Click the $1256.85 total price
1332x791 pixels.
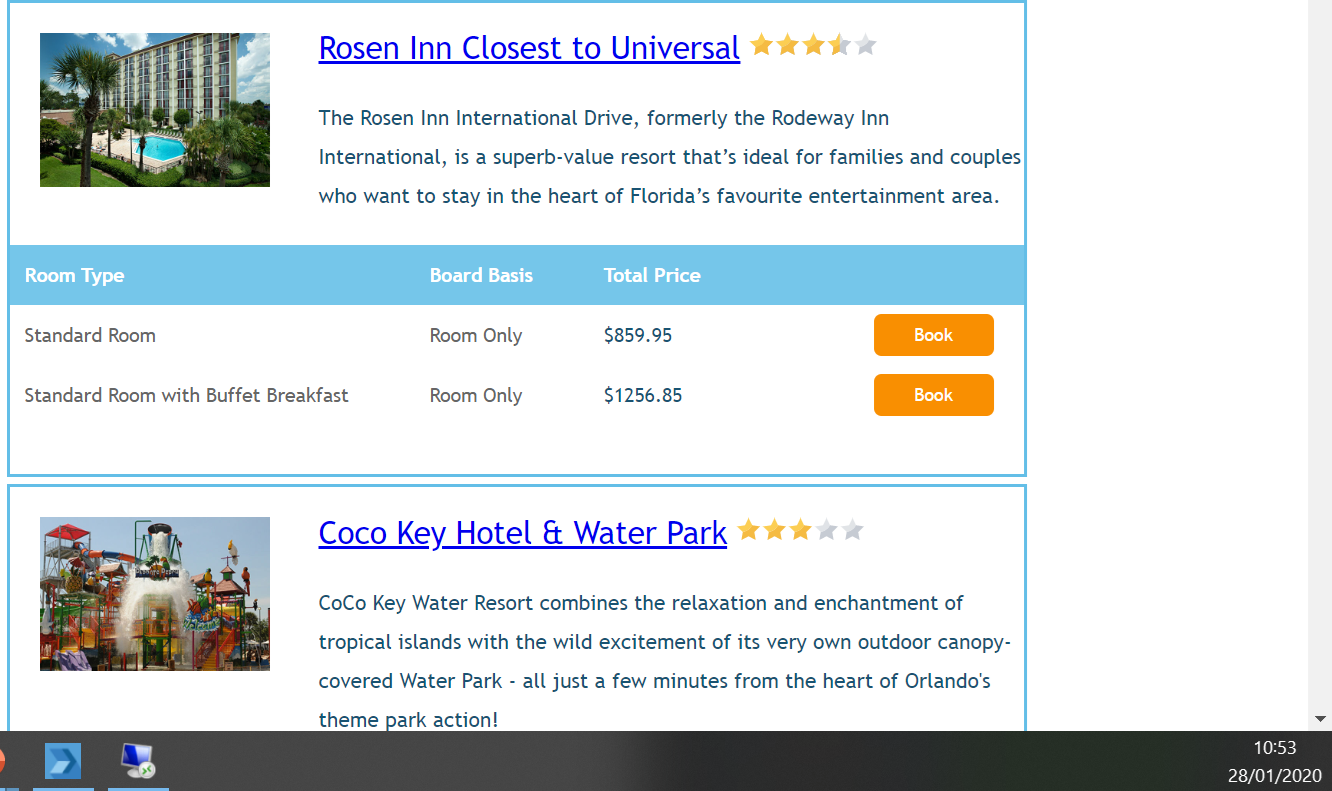point(643,395)
